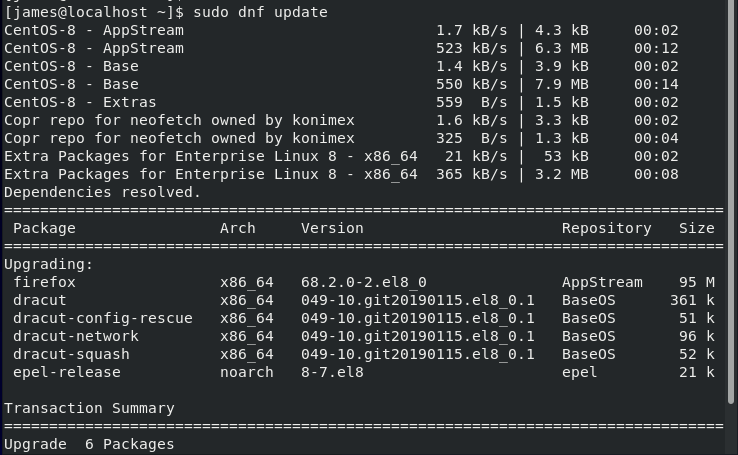Image resolution: width=738 pixels, height=455 pixels.
Task: Click the firefox package name
Action: tap(44, 282)
